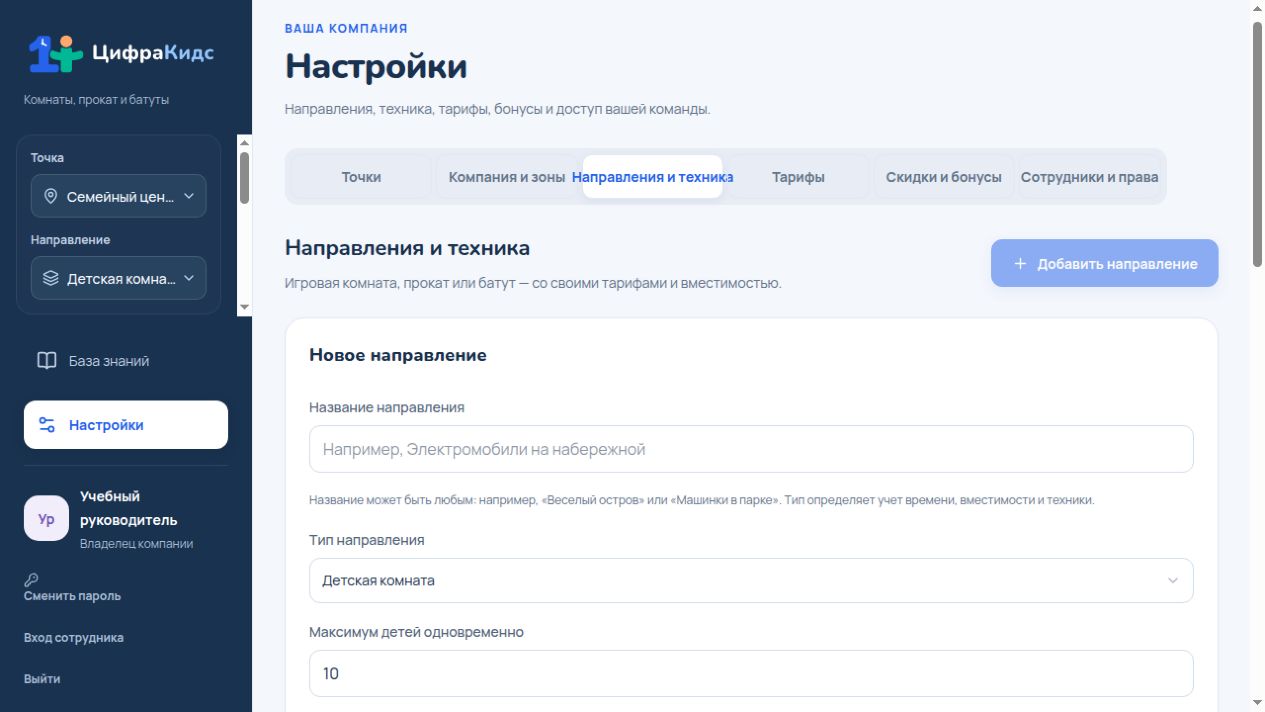
Task: Click the Вход сотрудника link
Action: [x=74, y=638]
